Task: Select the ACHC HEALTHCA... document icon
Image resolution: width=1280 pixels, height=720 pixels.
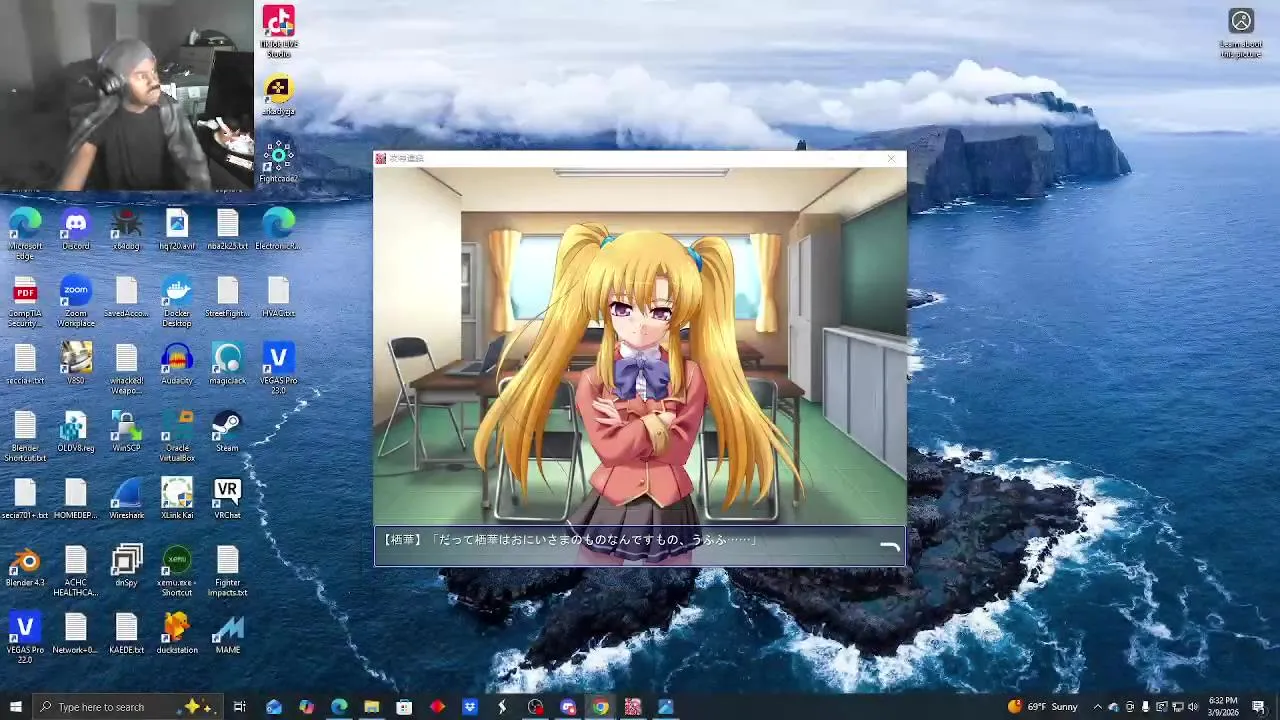Action: tap(76, 571)
